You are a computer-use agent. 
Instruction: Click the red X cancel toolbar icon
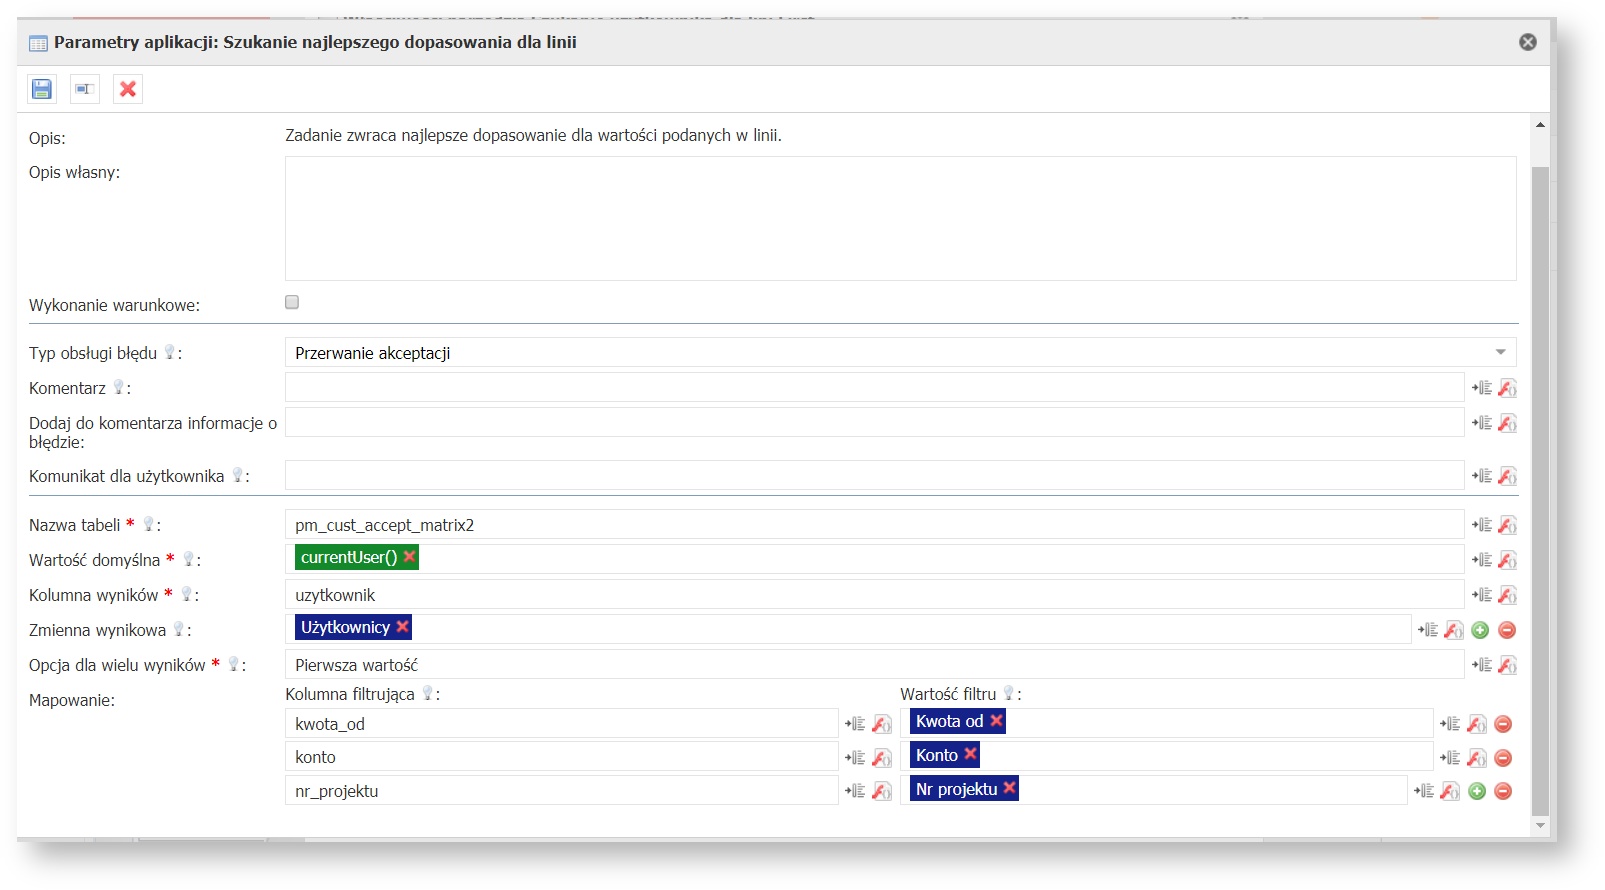(x=128, y=89)
